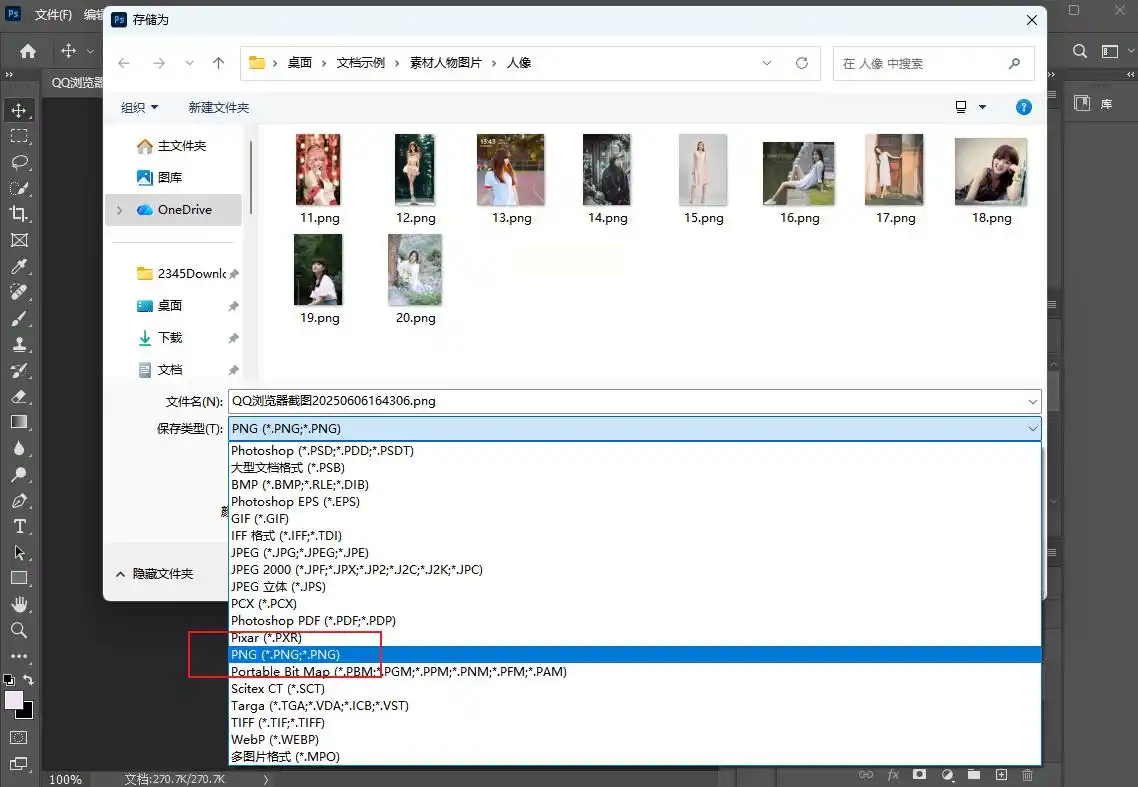
Task: Click the 新建文件夹 button
Action: pyautogui.click(x=218, y=107)
